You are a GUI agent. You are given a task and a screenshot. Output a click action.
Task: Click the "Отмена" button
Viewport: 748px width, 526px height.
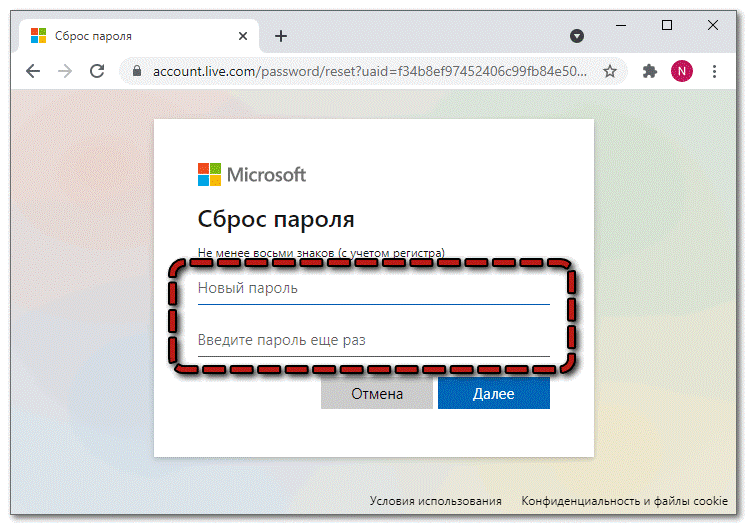[x=377, y=393]
